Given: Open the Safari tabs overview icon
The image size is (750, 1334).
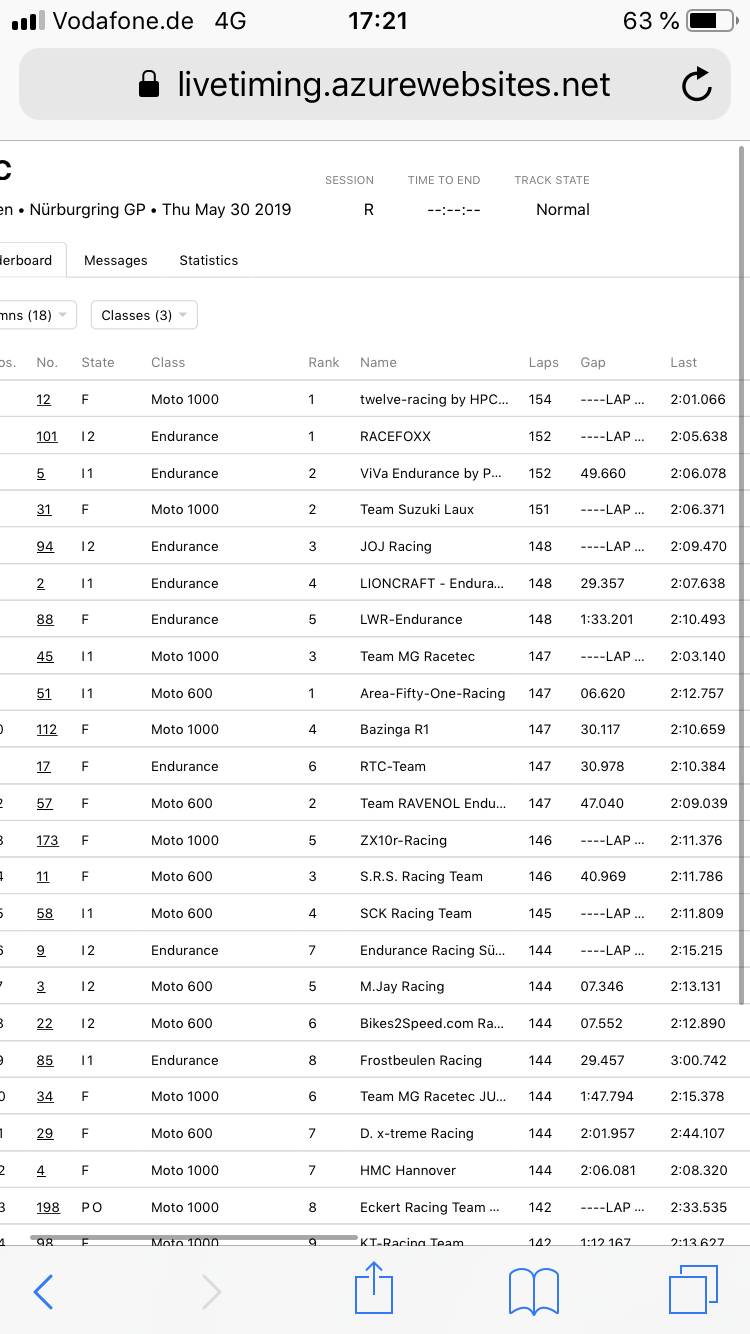Looking at the screenshot, I should [693, 1290].
